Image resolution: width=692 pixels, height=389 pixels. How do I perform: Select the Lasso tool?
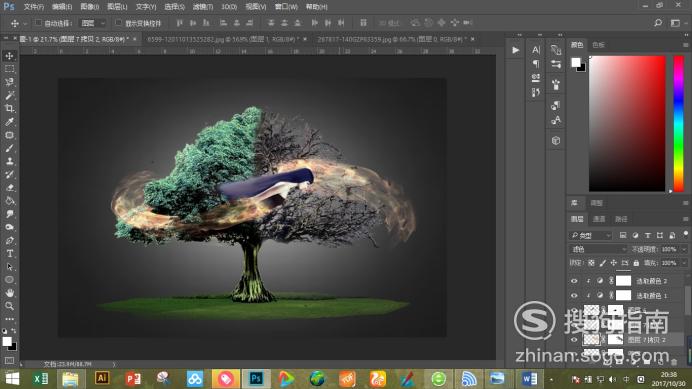click(x=9, y=82)
